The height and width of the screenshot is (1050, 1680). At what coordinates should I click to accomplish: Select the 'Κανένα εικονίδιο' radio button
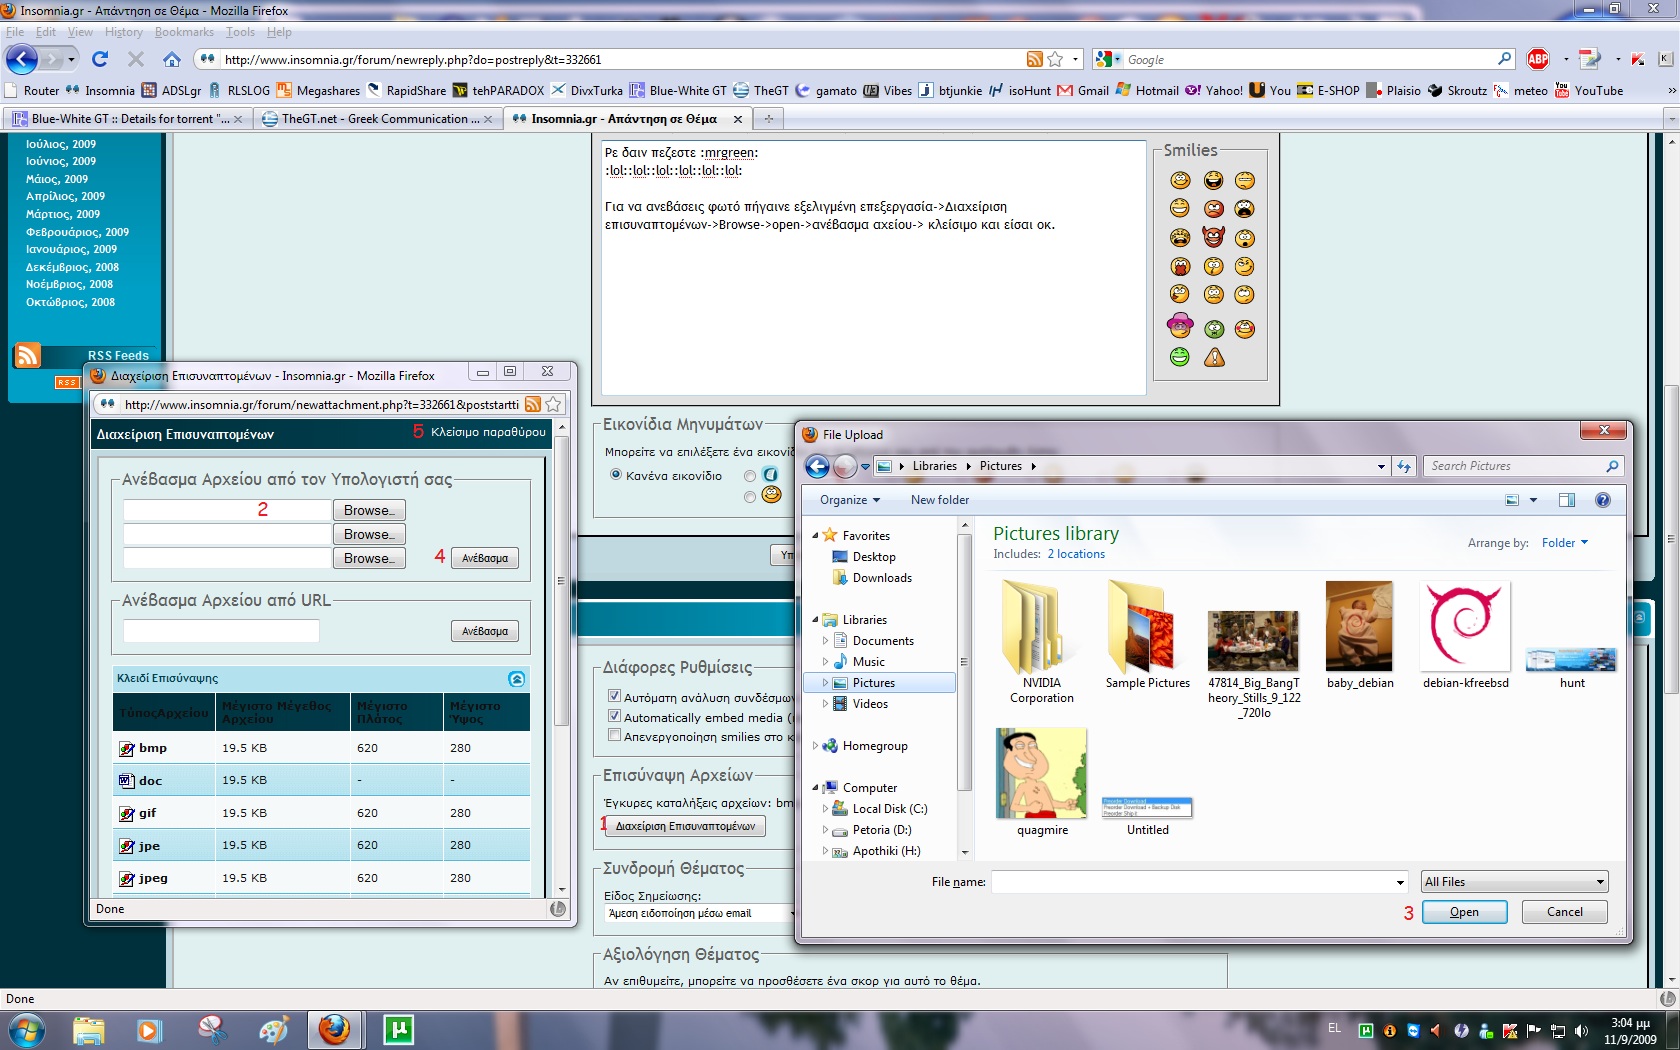click(616, 475)
